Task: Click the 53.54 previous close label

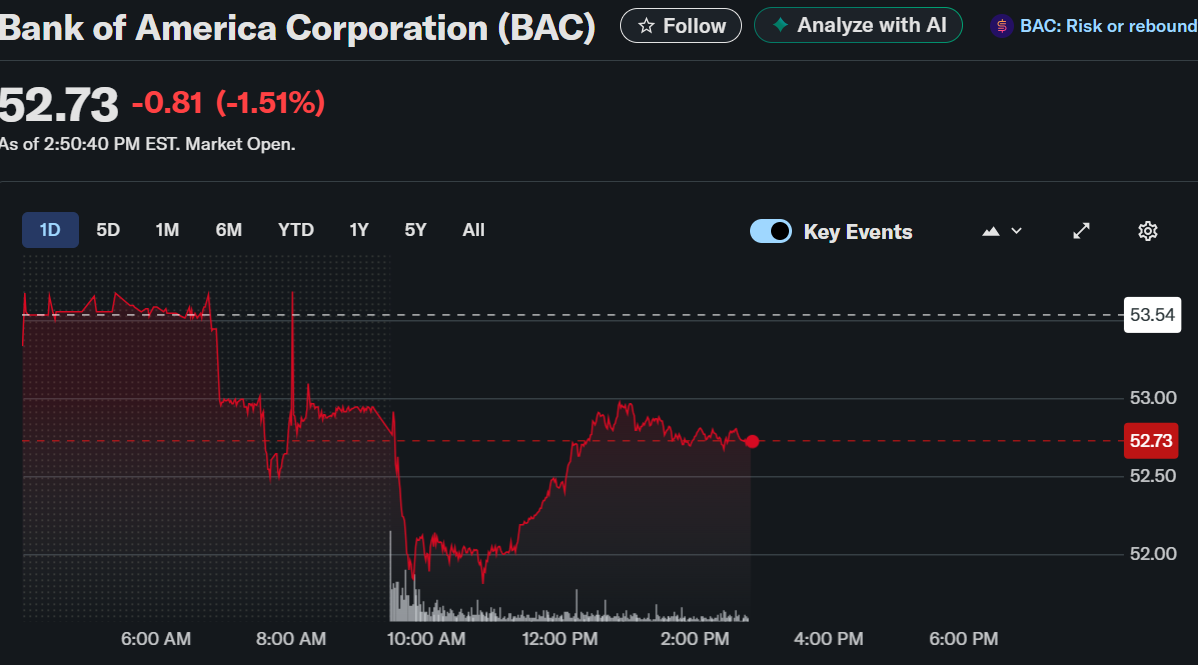Action: pyautogui.click(x=1152, y=315)
